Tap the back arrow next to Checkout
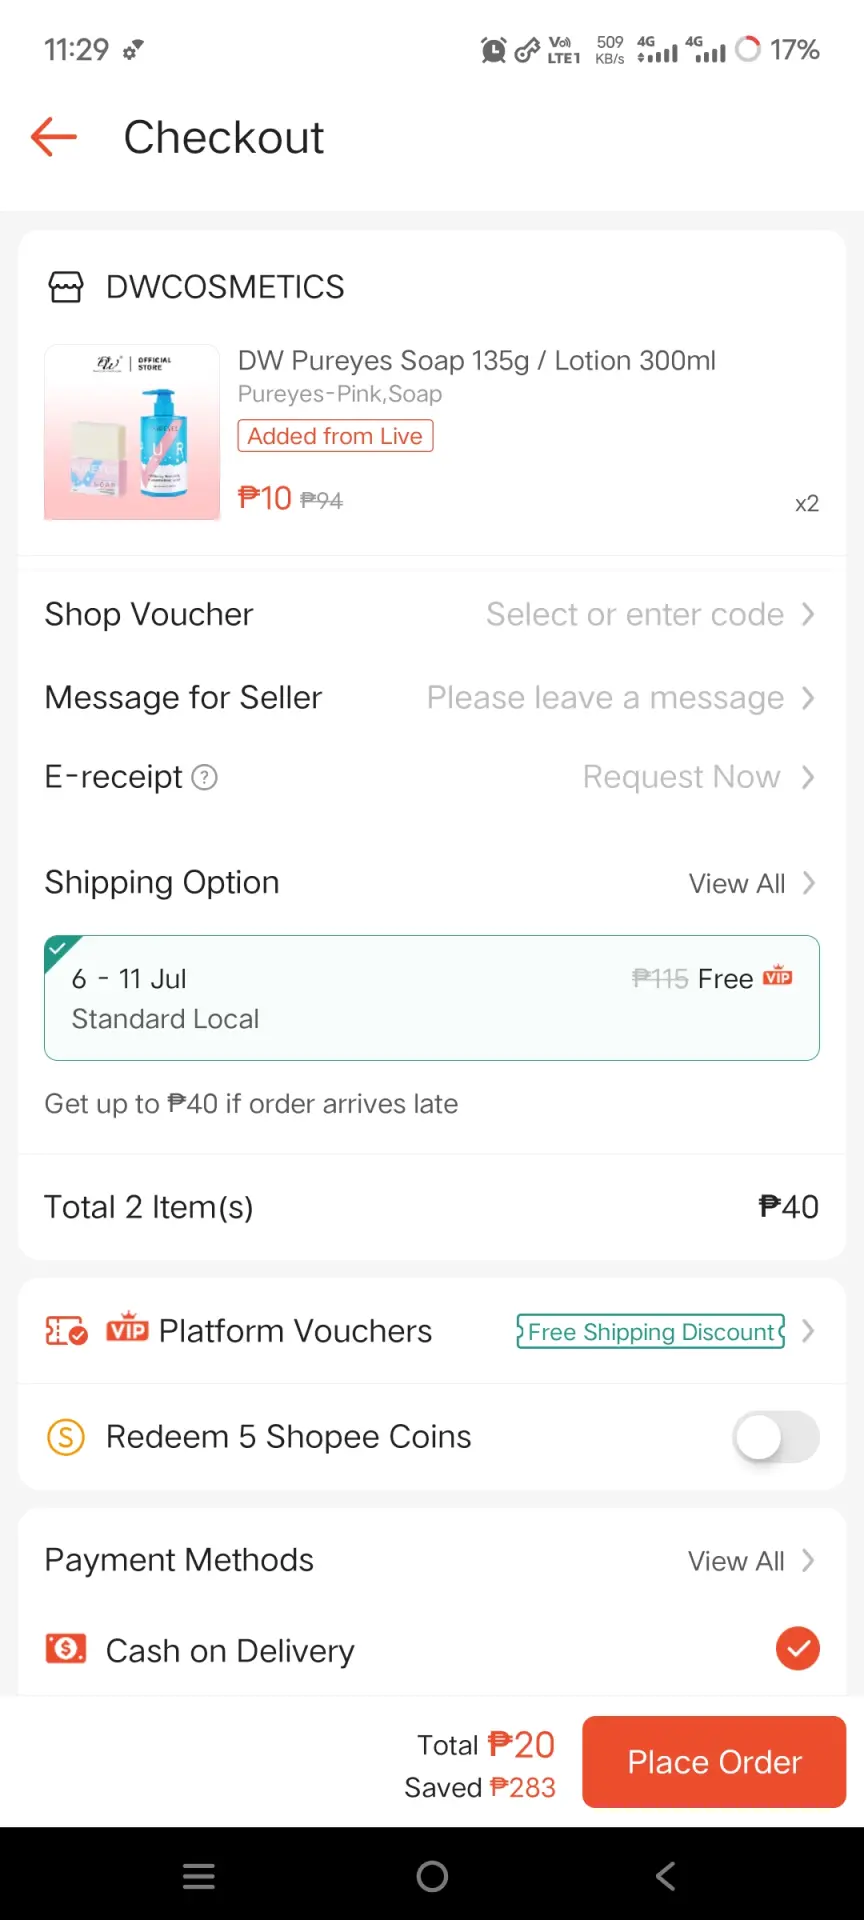The image size is (864, 1920). (x=54, y=137)
